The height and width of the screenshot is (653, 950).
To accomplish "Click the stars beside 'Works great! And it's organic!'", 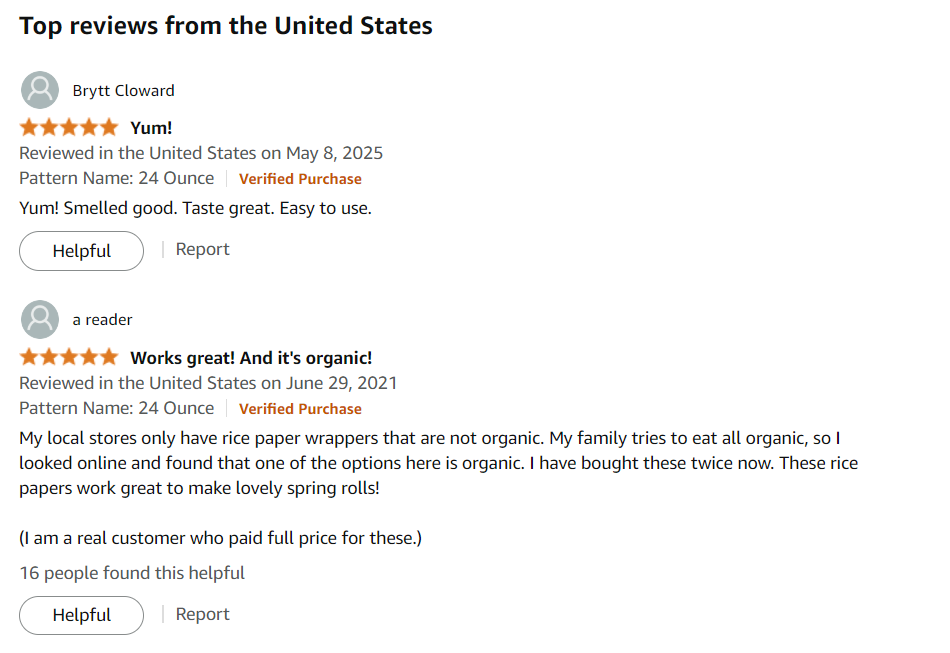I will click(x=68, y=358).
